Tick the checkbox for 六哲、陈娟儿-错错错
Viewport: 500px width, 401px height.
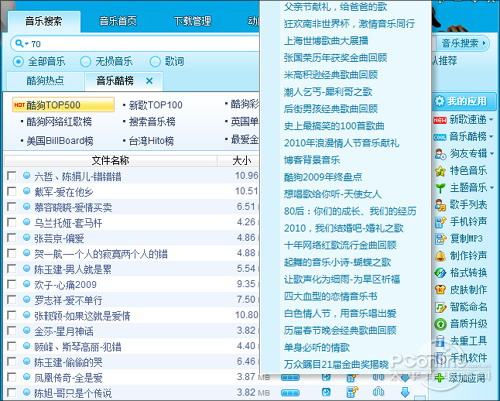point(12,176)
